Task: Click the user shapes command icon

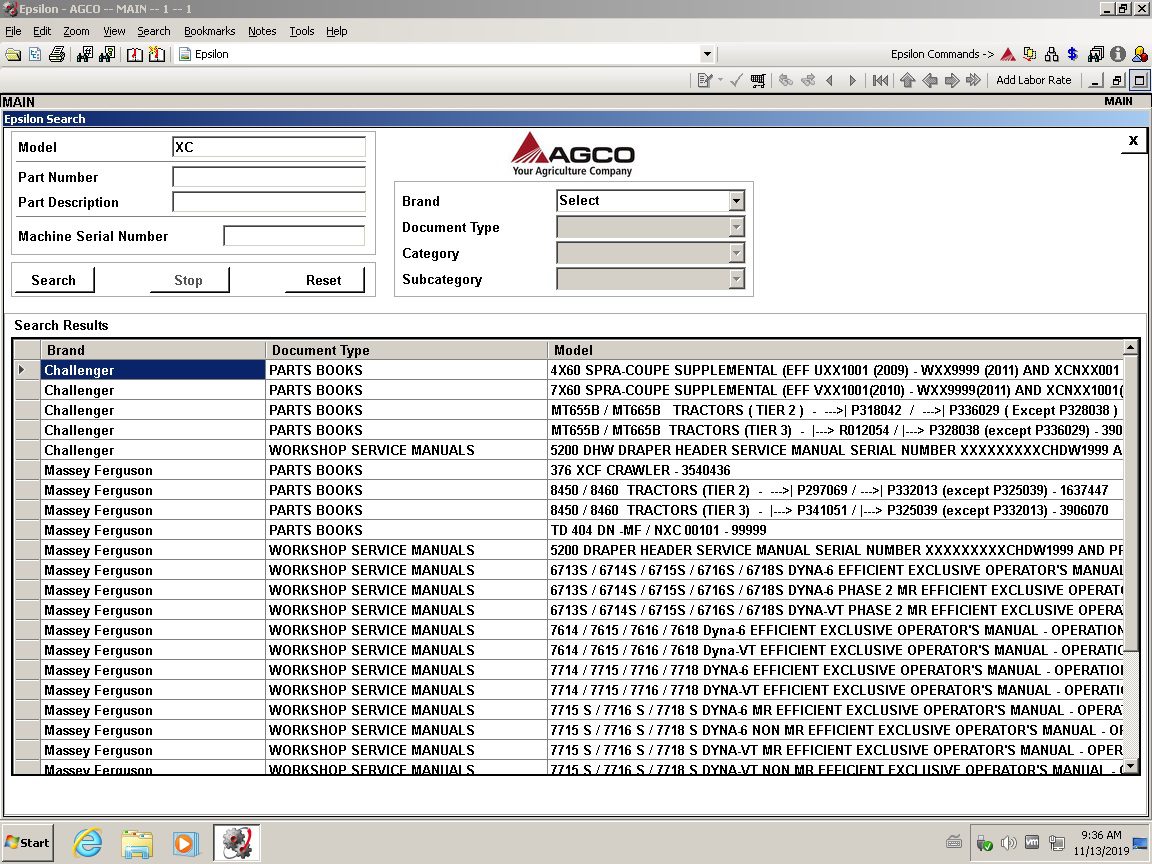Action: tap(1140, 54)
